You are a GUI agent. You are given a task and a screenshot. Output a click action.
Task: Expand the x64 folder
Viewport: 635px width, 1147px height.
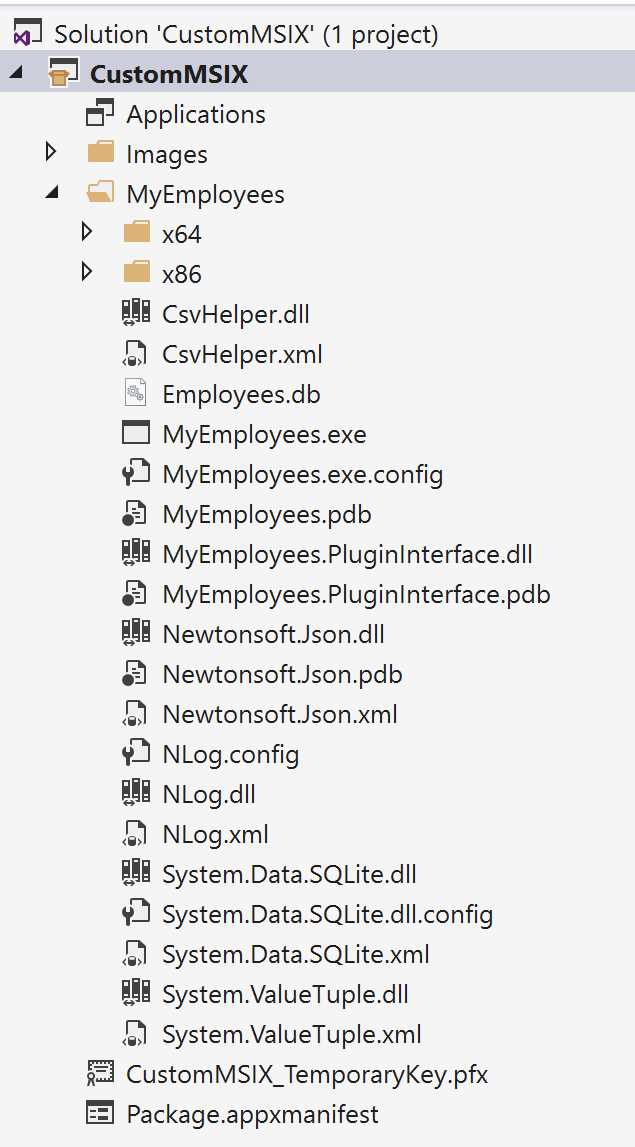click(87, 232)
